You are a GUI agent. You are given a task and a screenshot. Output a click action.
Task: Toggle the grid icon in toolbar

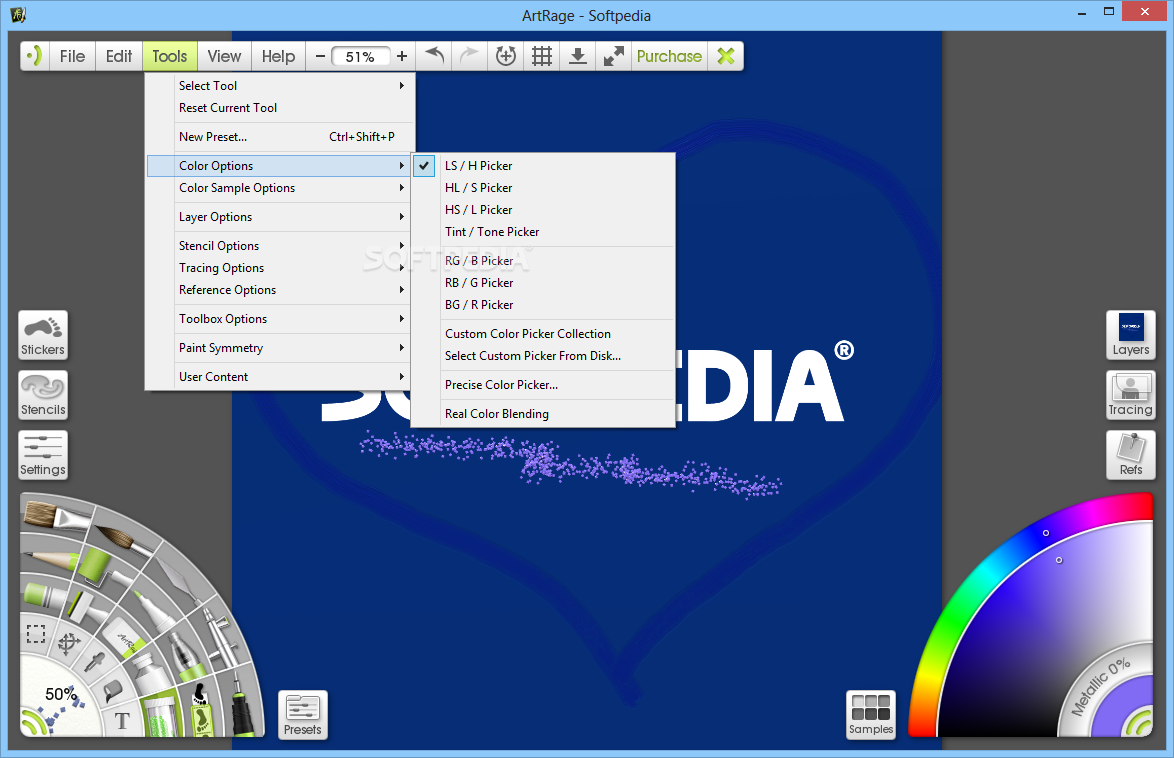(541, 56)
